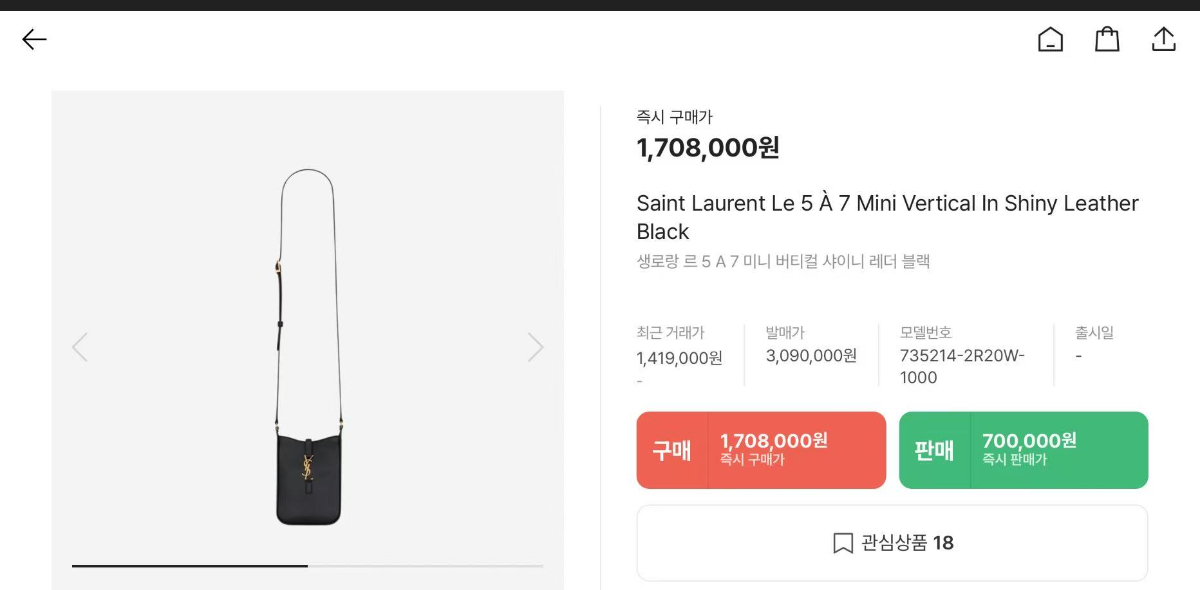Open the shopping bag icon
The image size is (1200, 590).
click(x=1107, y=40)
